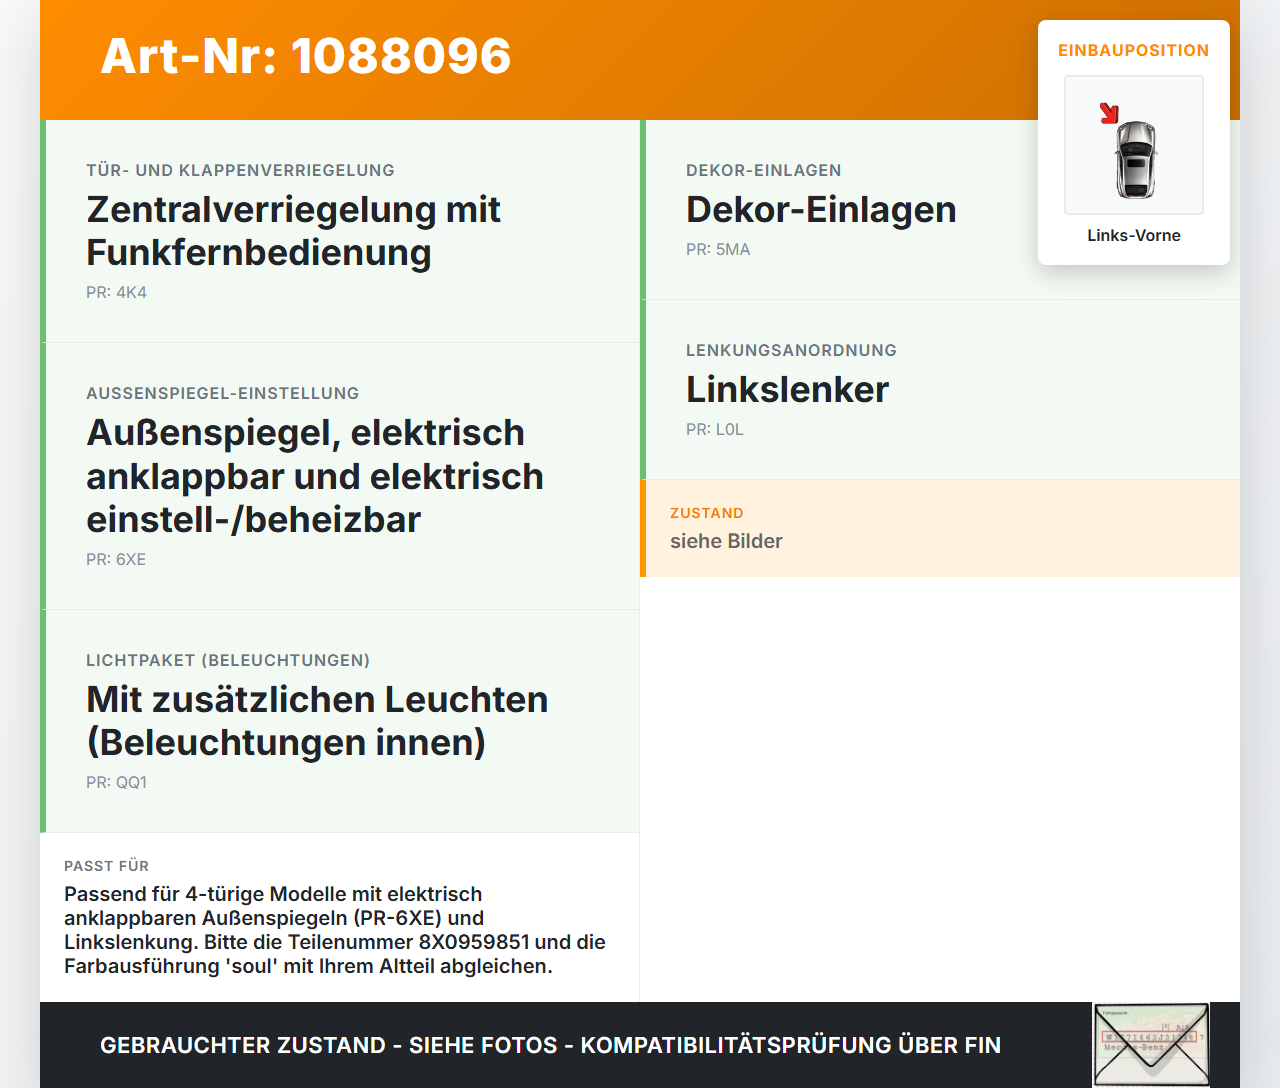1280x1089 pixels.
Task: Click the 'PR: L0L' code
Action: [x=715, y=429]
